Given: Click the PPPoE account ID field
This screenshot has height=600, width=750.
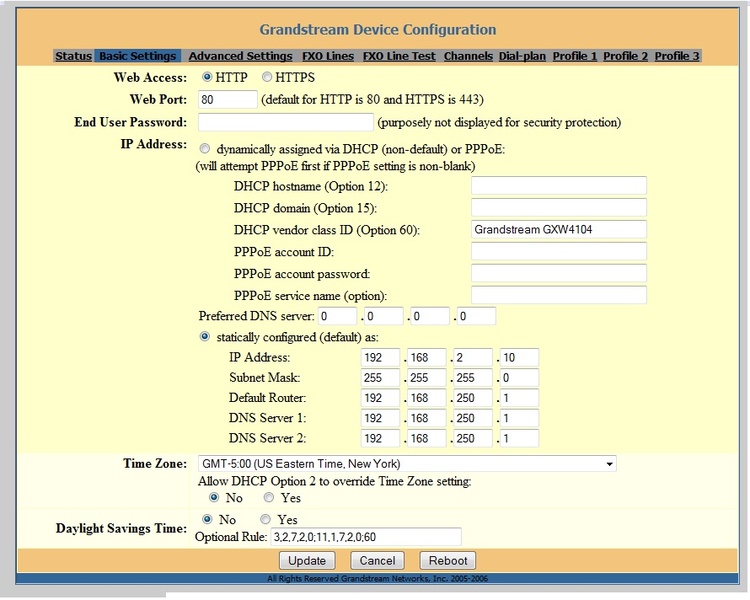Looking at the screenshot, I should 559,252.
